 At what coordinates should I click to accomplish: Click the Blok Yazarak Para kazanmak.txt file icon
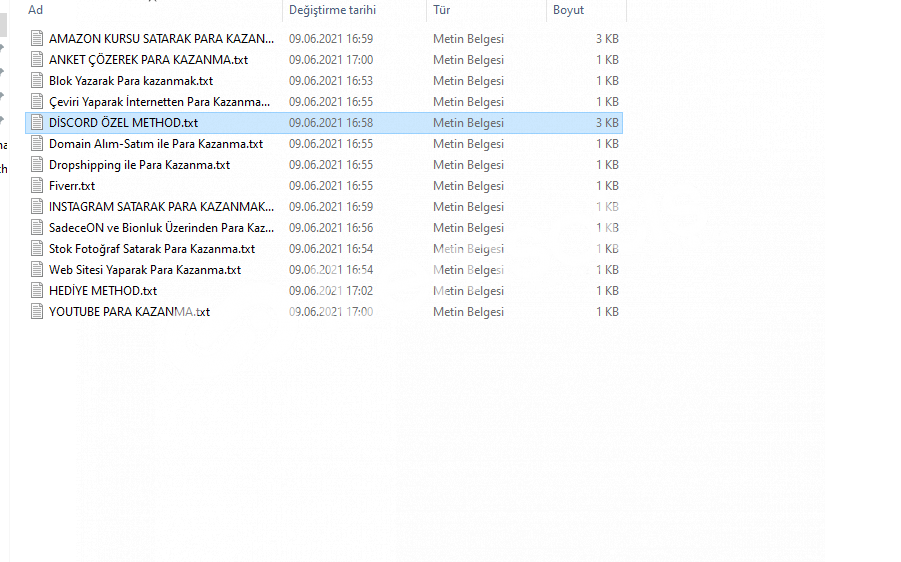tap(37, 80)
